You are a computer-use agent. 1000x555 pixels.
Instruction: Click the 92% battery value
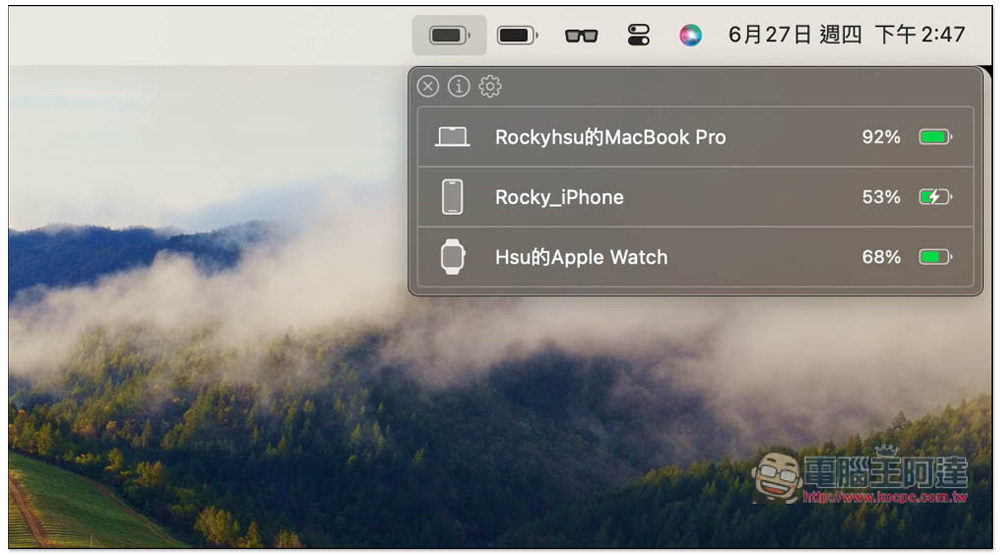pyautogui.click(x=881, y=137)
